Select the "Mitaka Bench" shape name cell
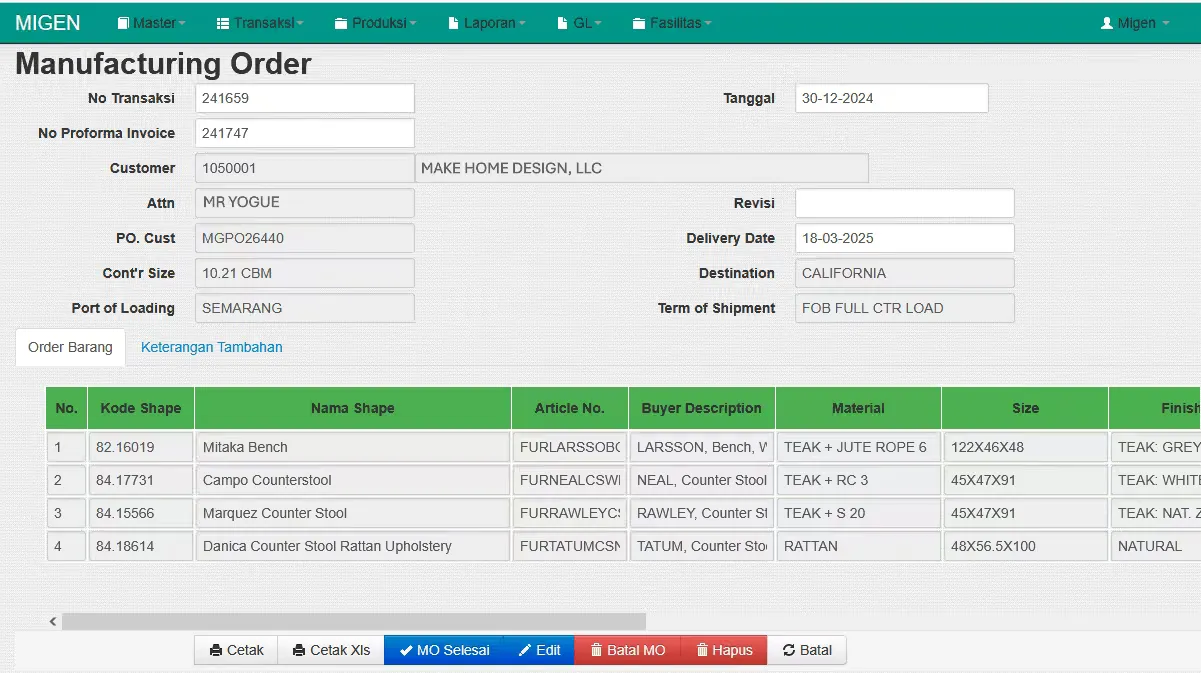Image resolution: width=1201 pixels, height=673 pixels. coord(353,447)
